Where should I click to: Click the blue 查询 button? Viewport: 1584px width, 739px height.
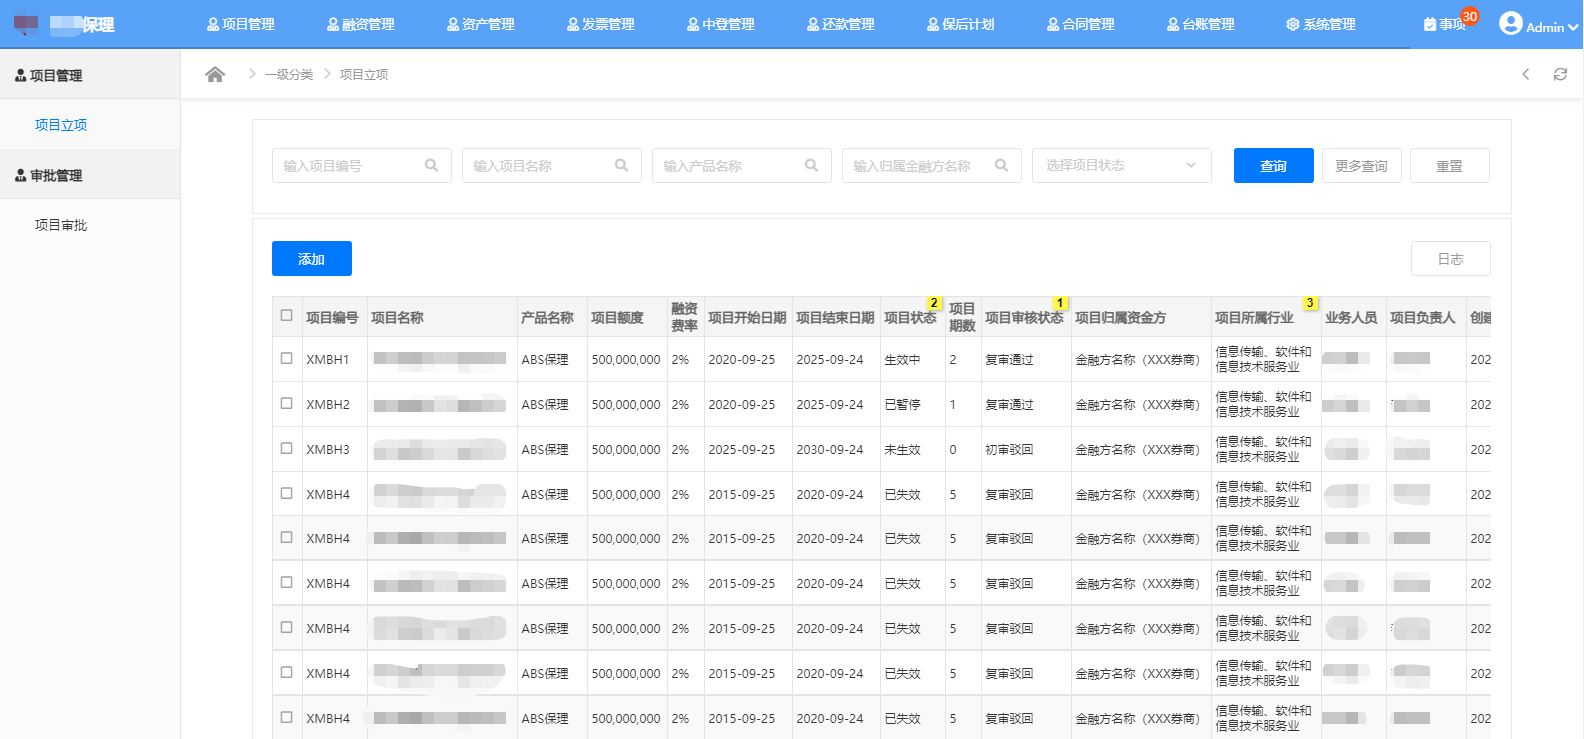pos(1274,166)
